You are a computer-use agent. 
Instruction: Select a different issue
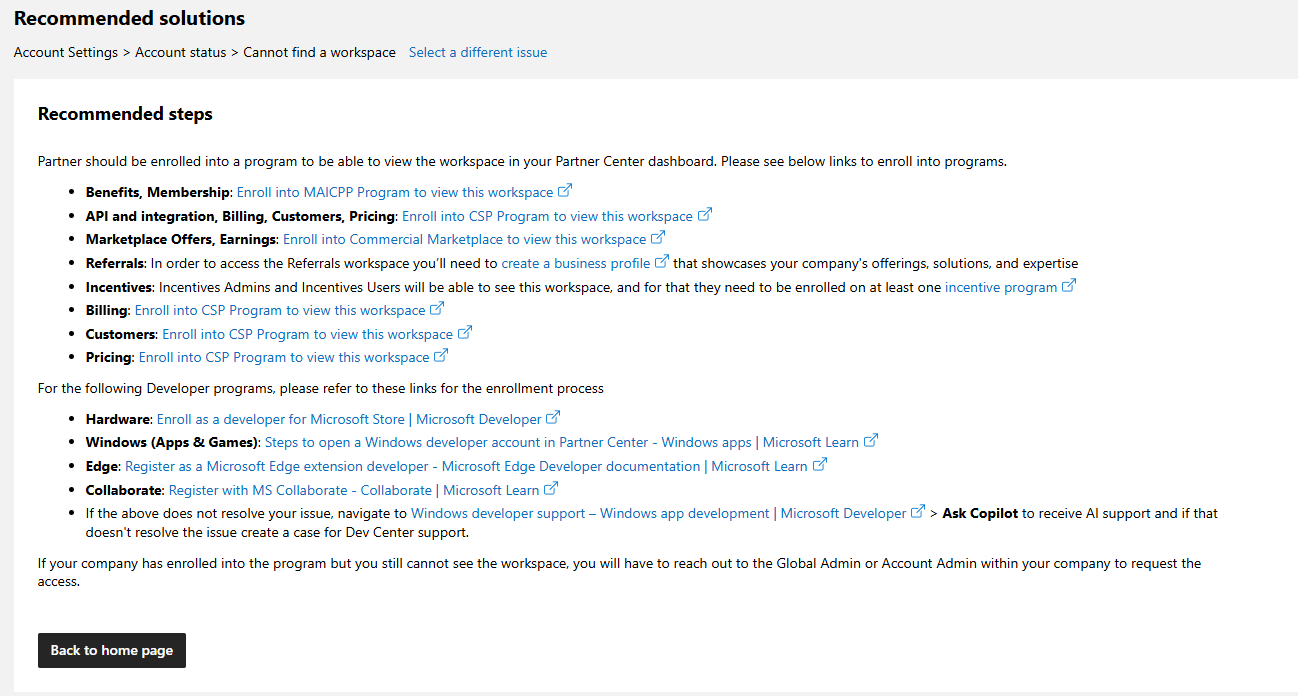(x=478, y=52)
